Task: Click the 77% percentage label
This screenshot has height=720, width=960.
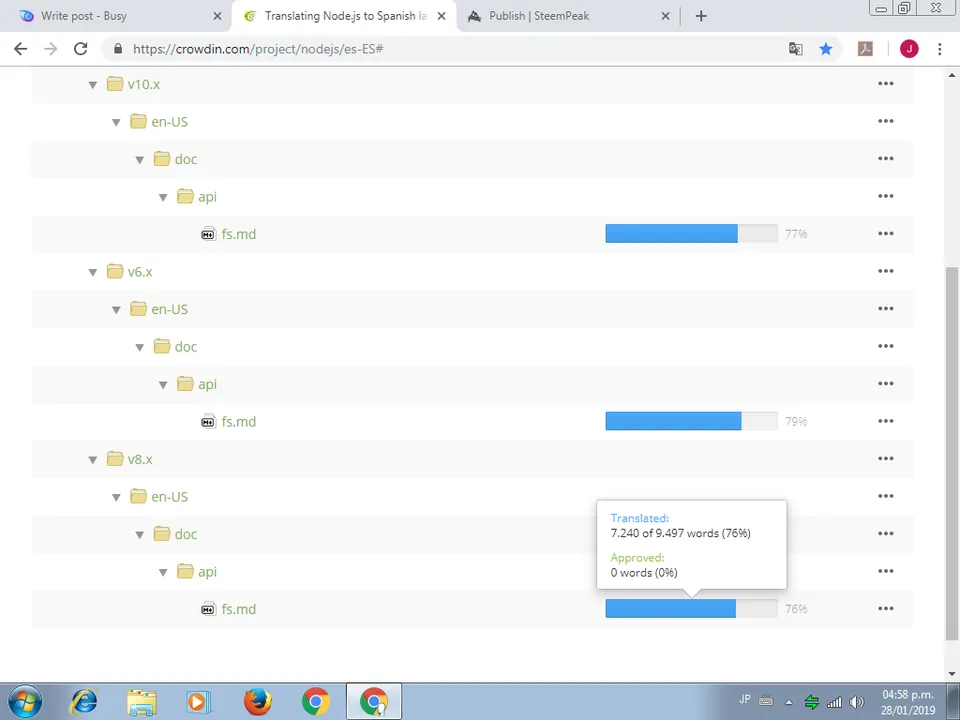Action: coord(796,234)
